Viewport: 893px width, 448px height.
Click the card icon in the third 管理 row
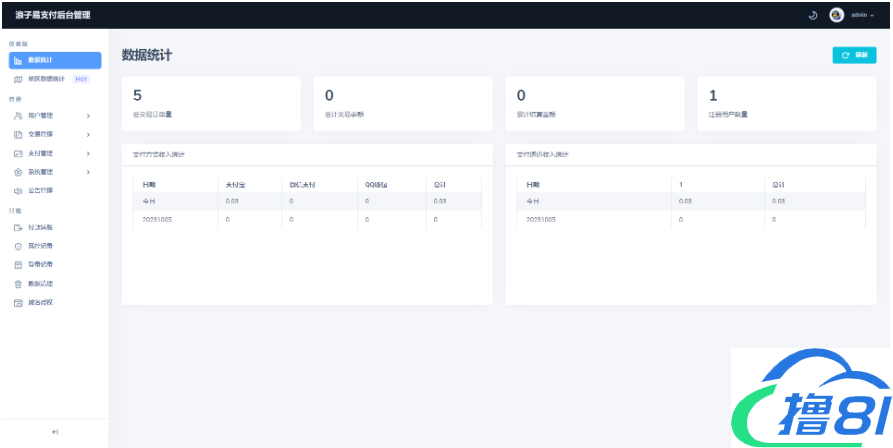[18, 153]
